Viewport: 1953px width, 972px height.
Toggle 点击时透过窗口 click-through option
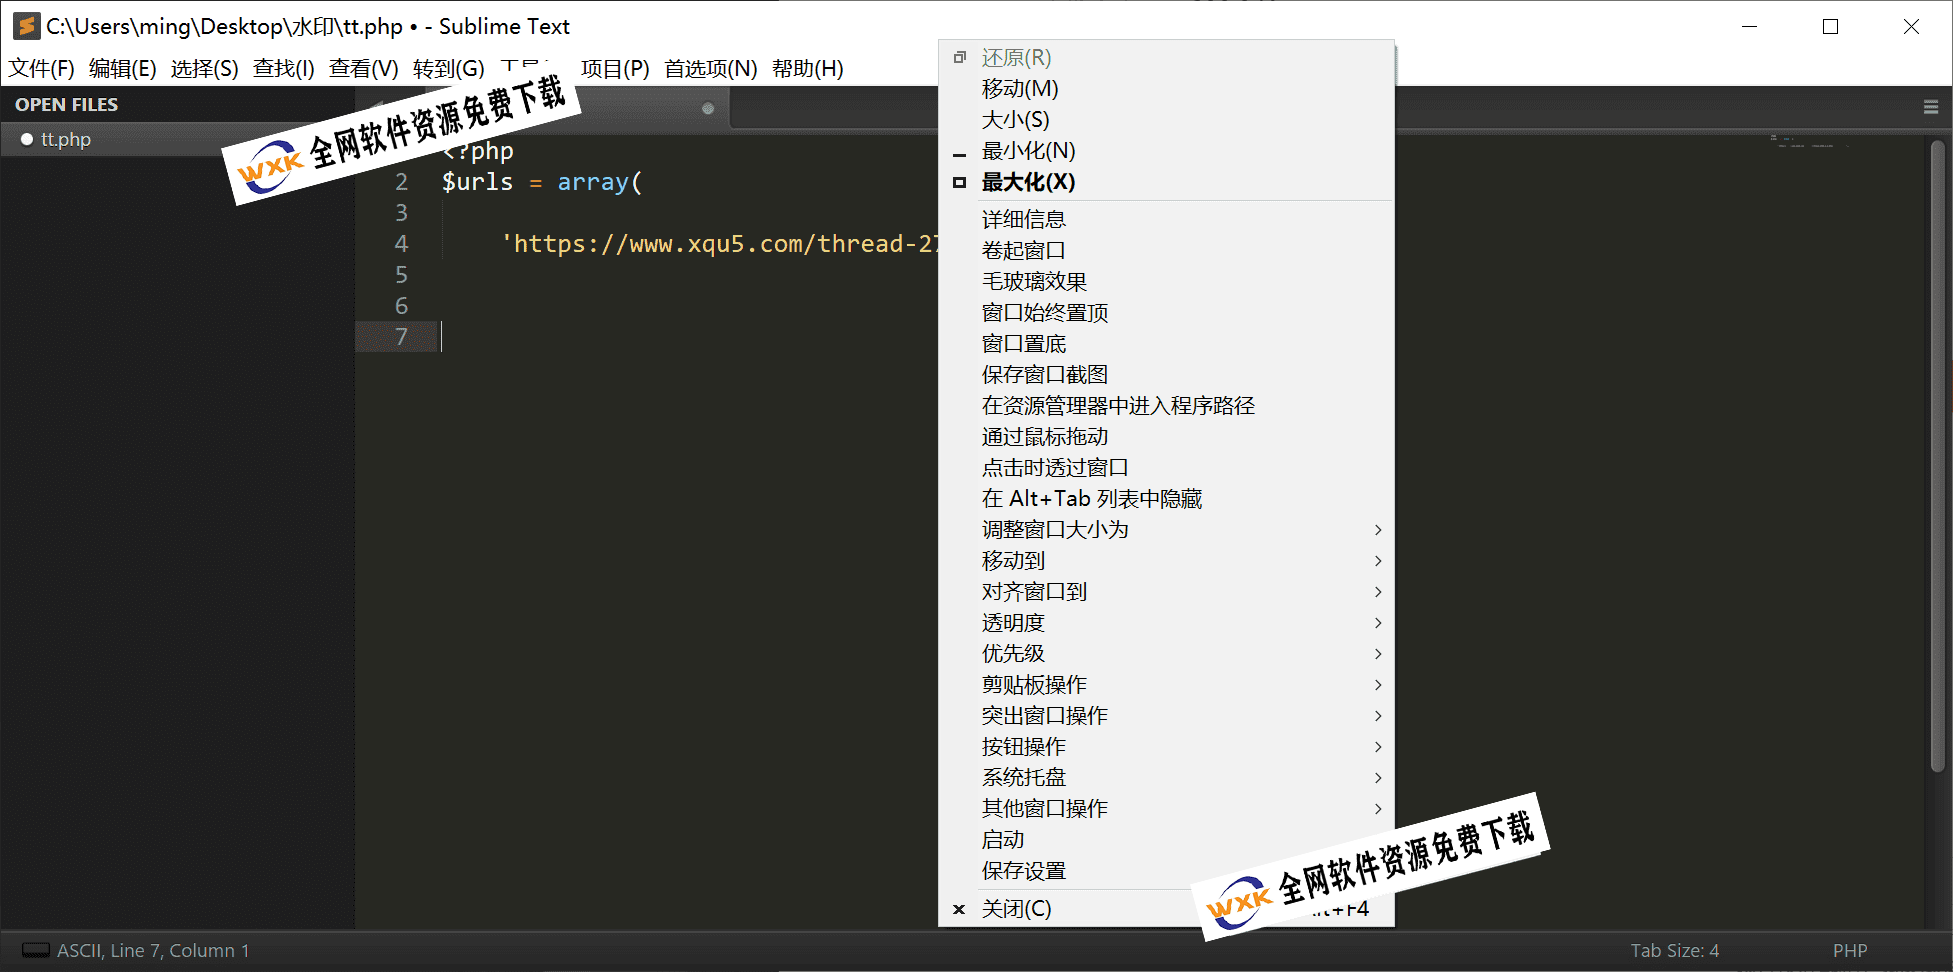point(1054,468)
